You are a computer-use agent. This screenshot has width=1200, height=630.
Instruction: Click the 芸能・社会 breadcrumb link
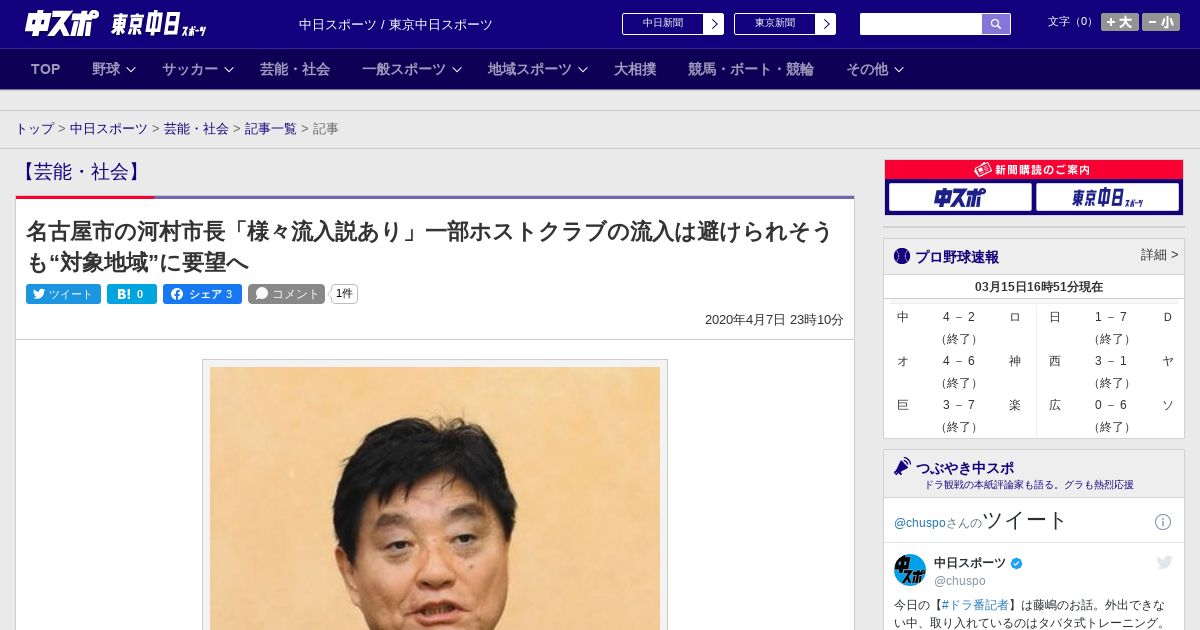pyautogui.click(x=196, y=129)
